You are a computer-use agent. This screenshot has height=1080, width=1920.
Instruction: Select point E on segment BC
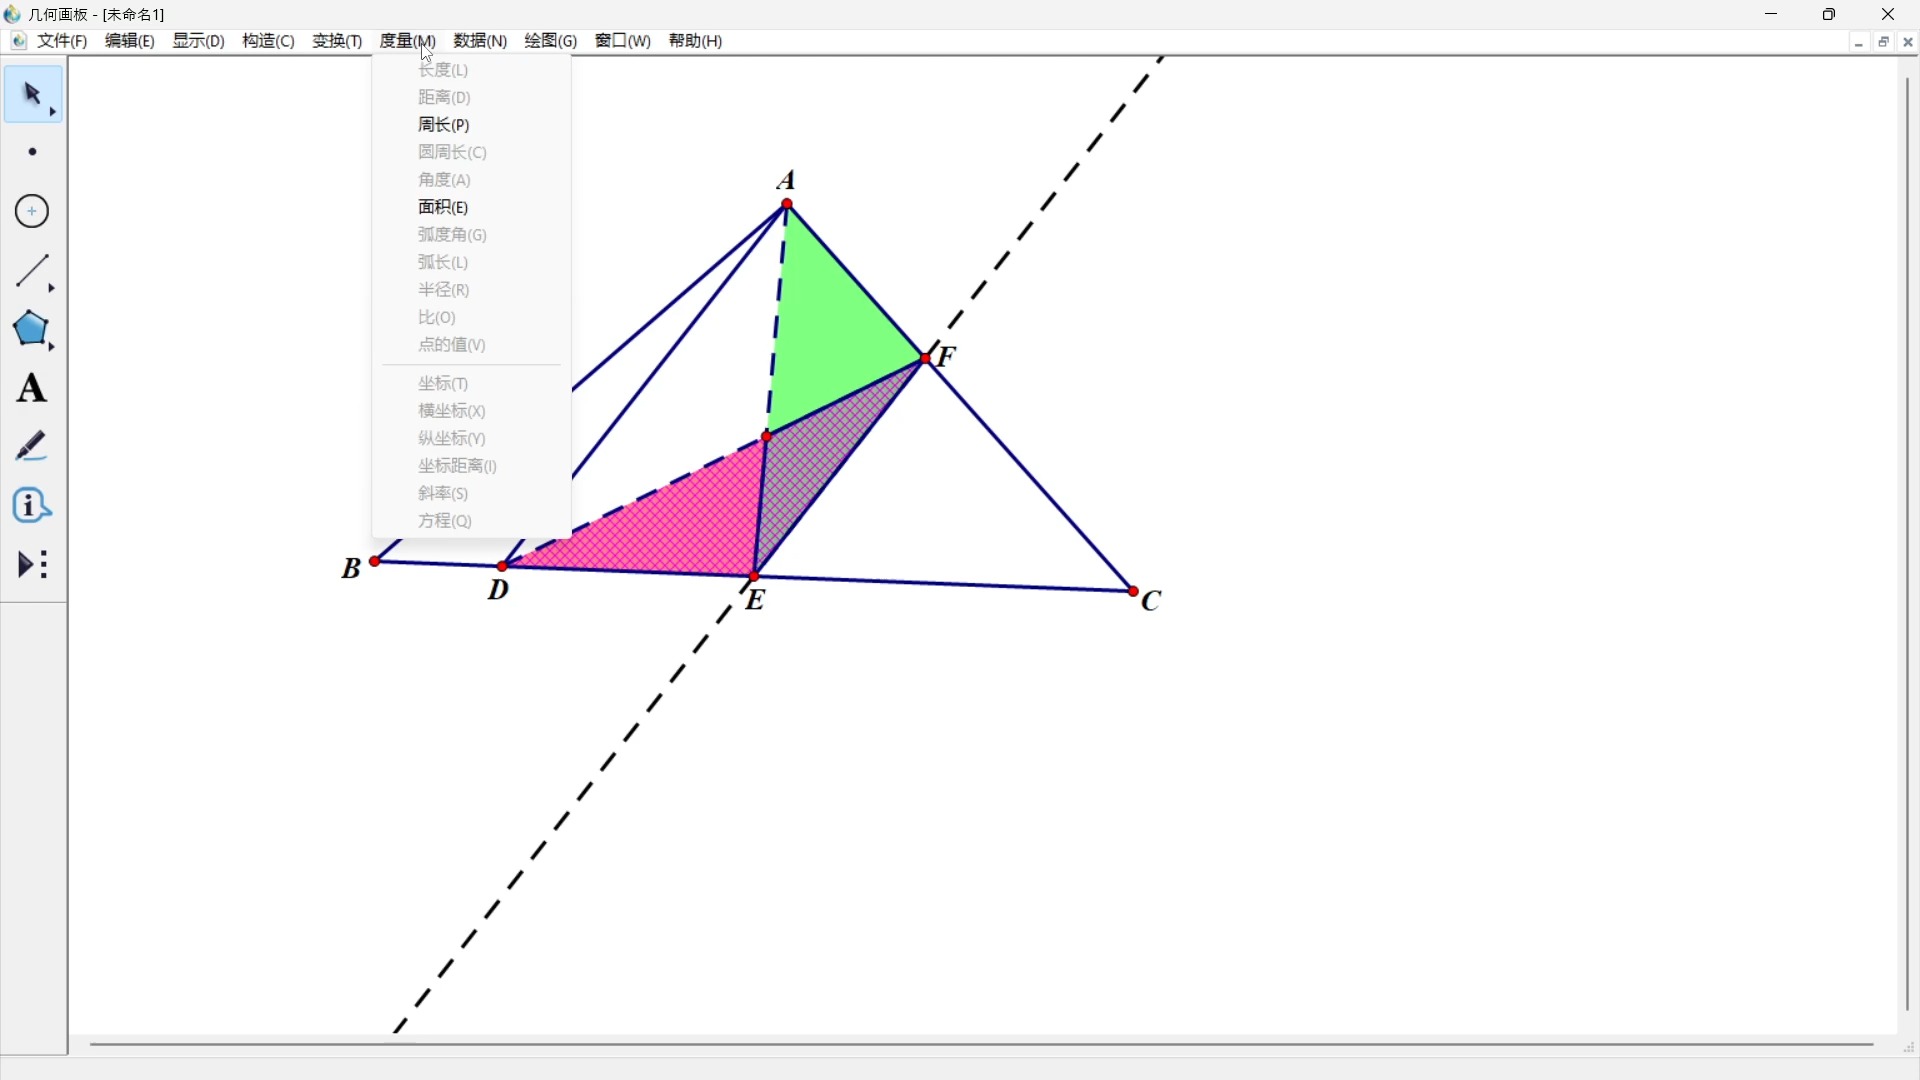755,577
